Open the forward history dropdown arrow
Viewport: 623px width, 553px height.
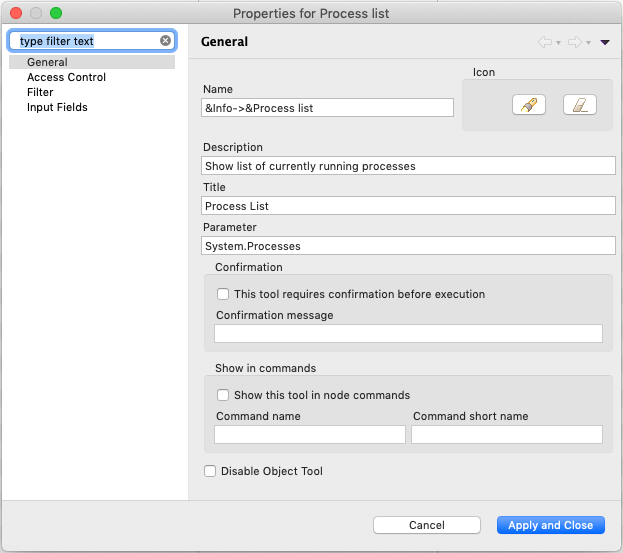click(x=588, y=43)
